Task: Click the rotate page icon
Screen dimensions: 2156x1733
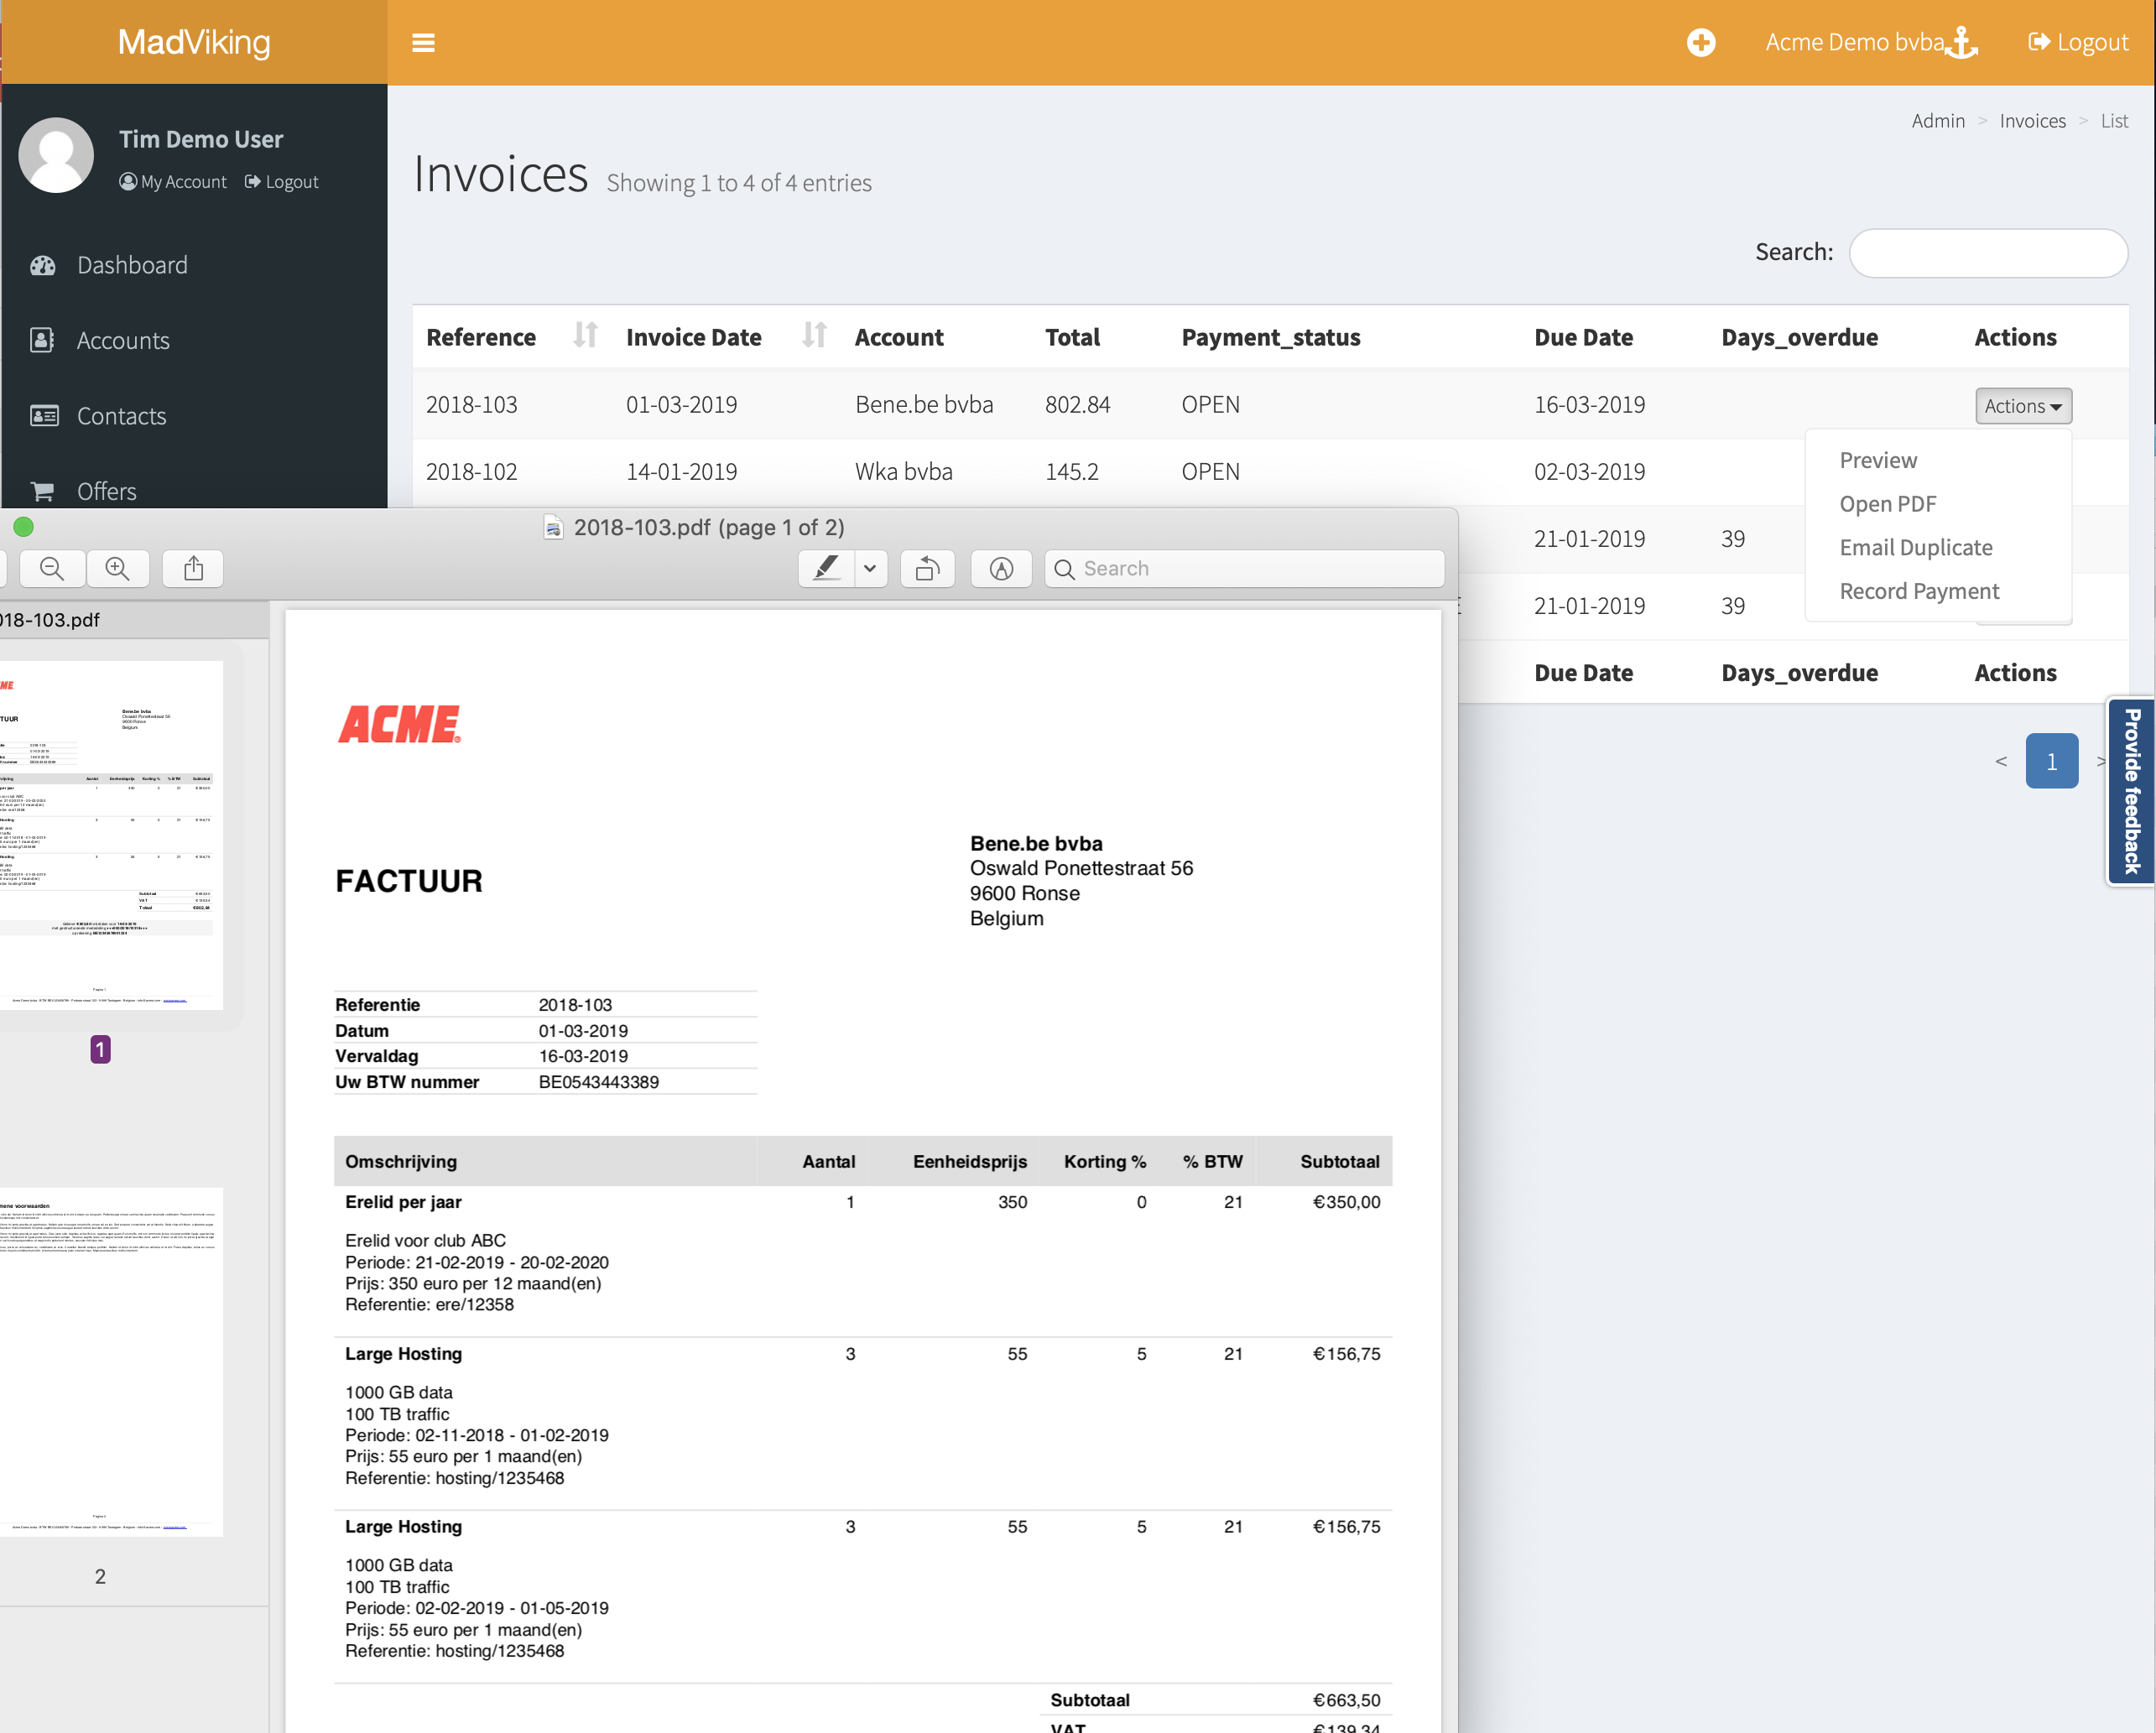Action: 927,568
